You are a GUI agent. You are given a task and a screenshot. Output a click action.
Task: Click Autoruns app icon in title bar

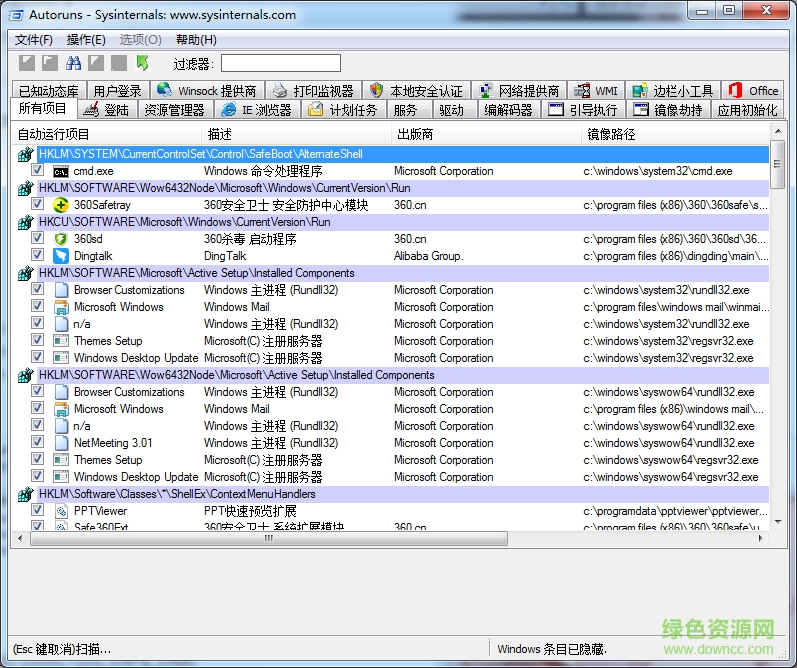(16, 15)
